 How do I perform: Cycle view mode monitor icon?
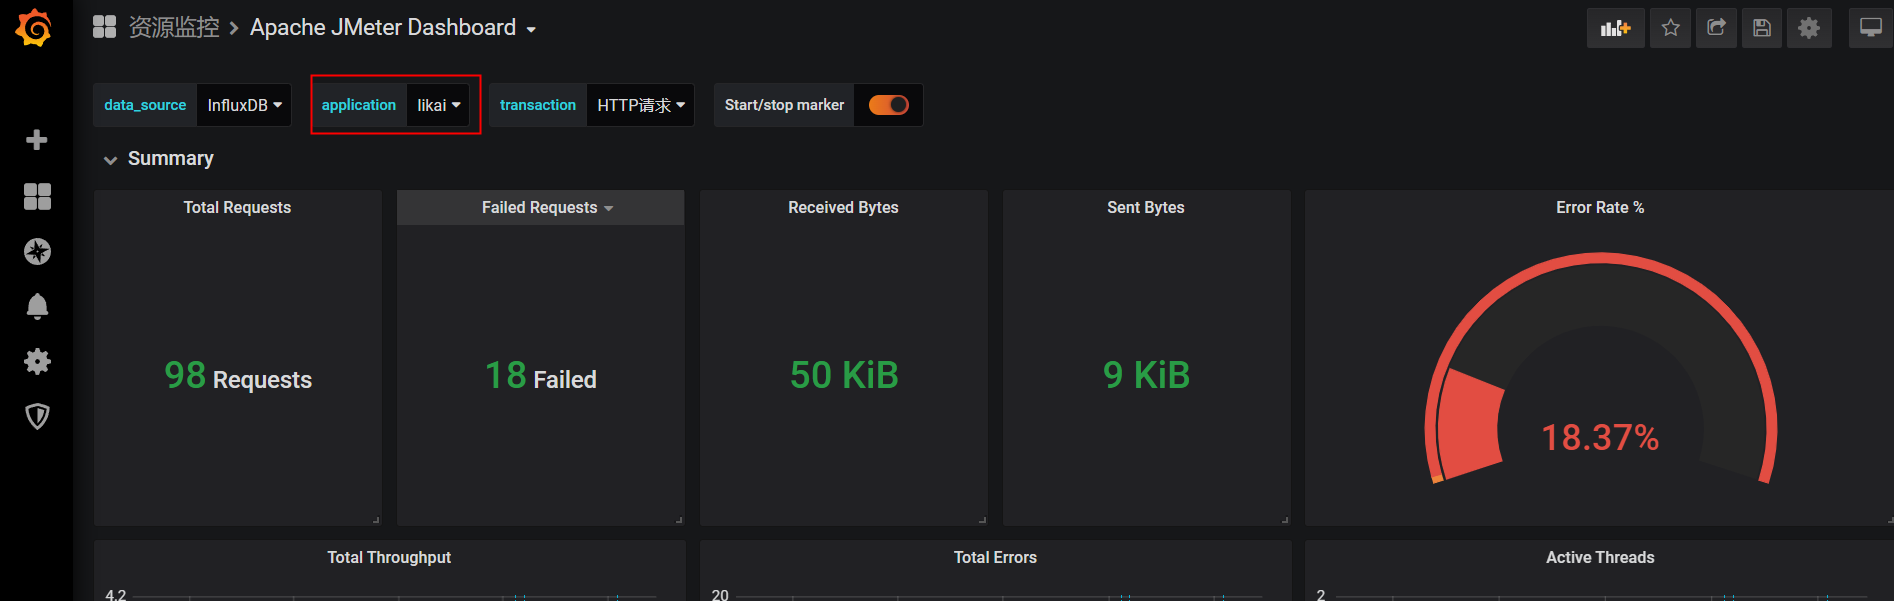click(x=1870, y=28)
